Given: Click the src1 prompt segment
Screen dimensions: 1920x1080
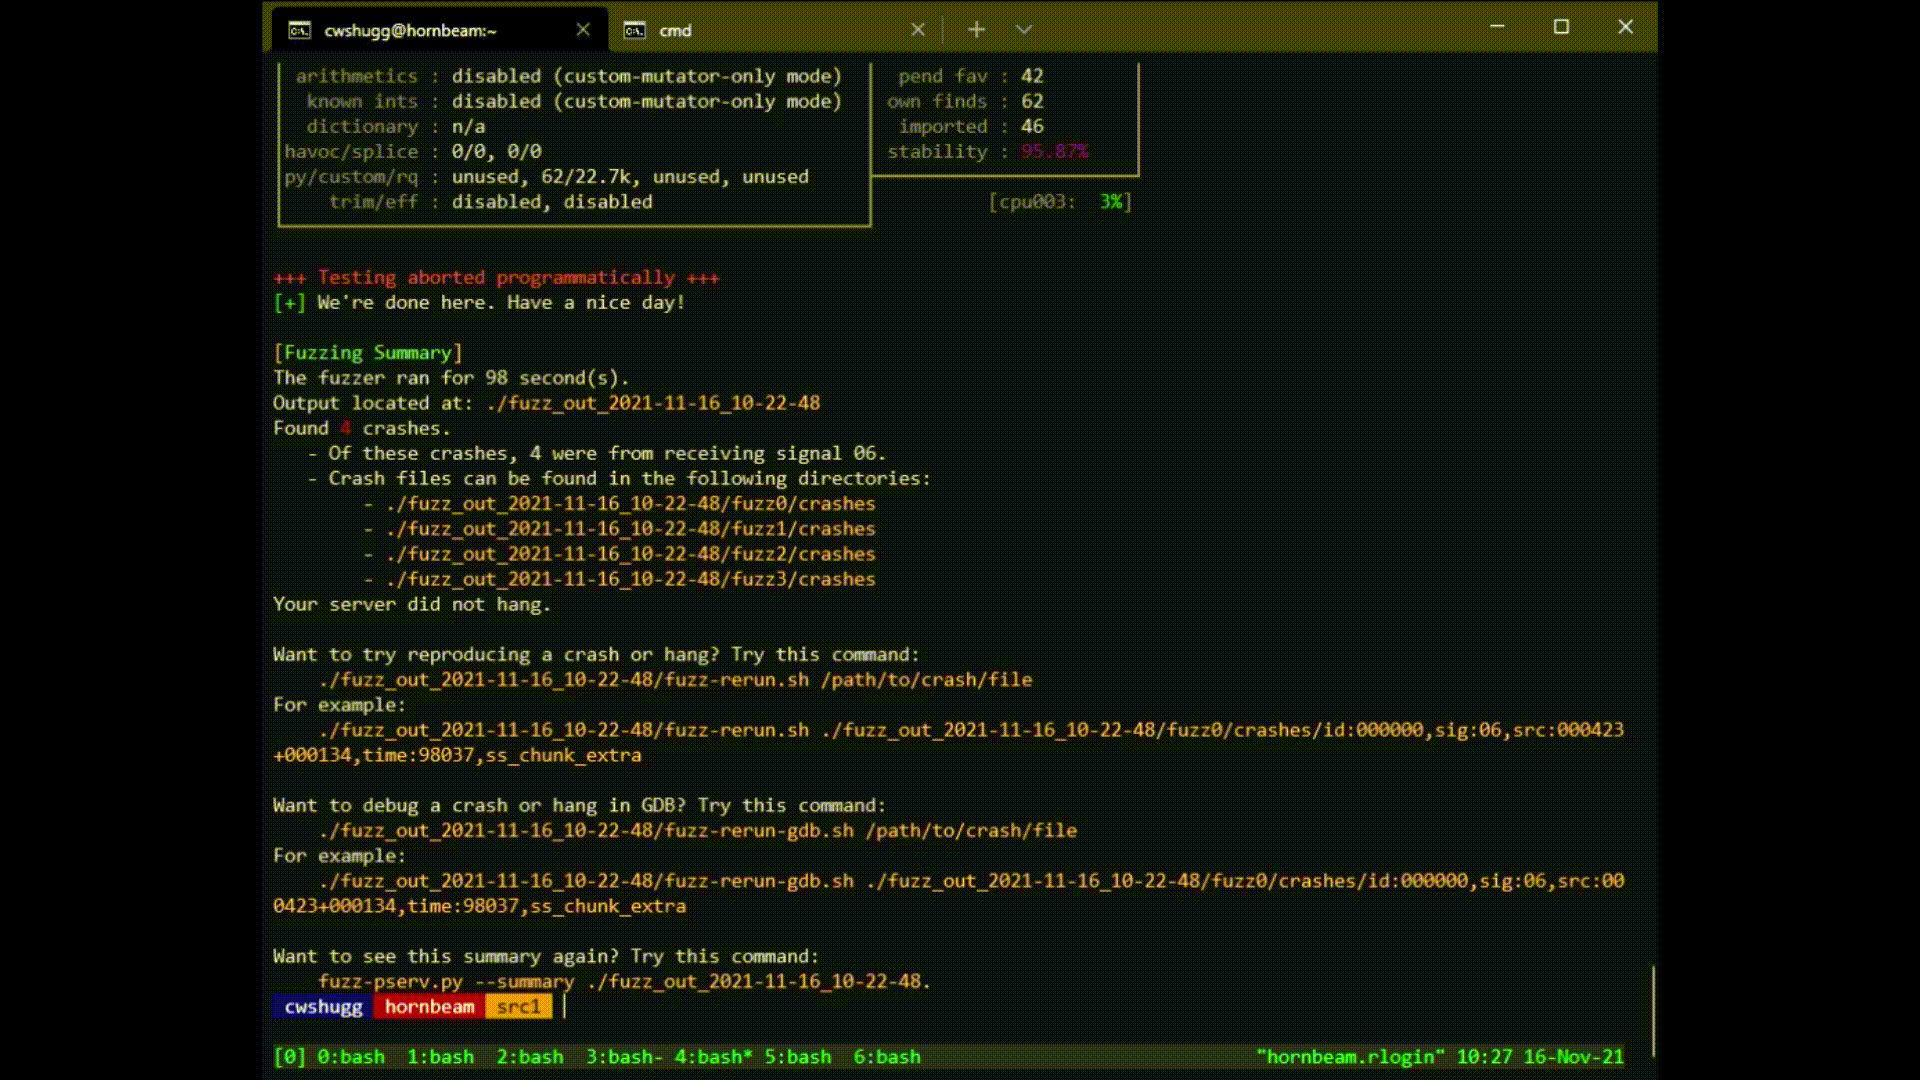Looking at the screenshot, I should [x=518, y=1007].
